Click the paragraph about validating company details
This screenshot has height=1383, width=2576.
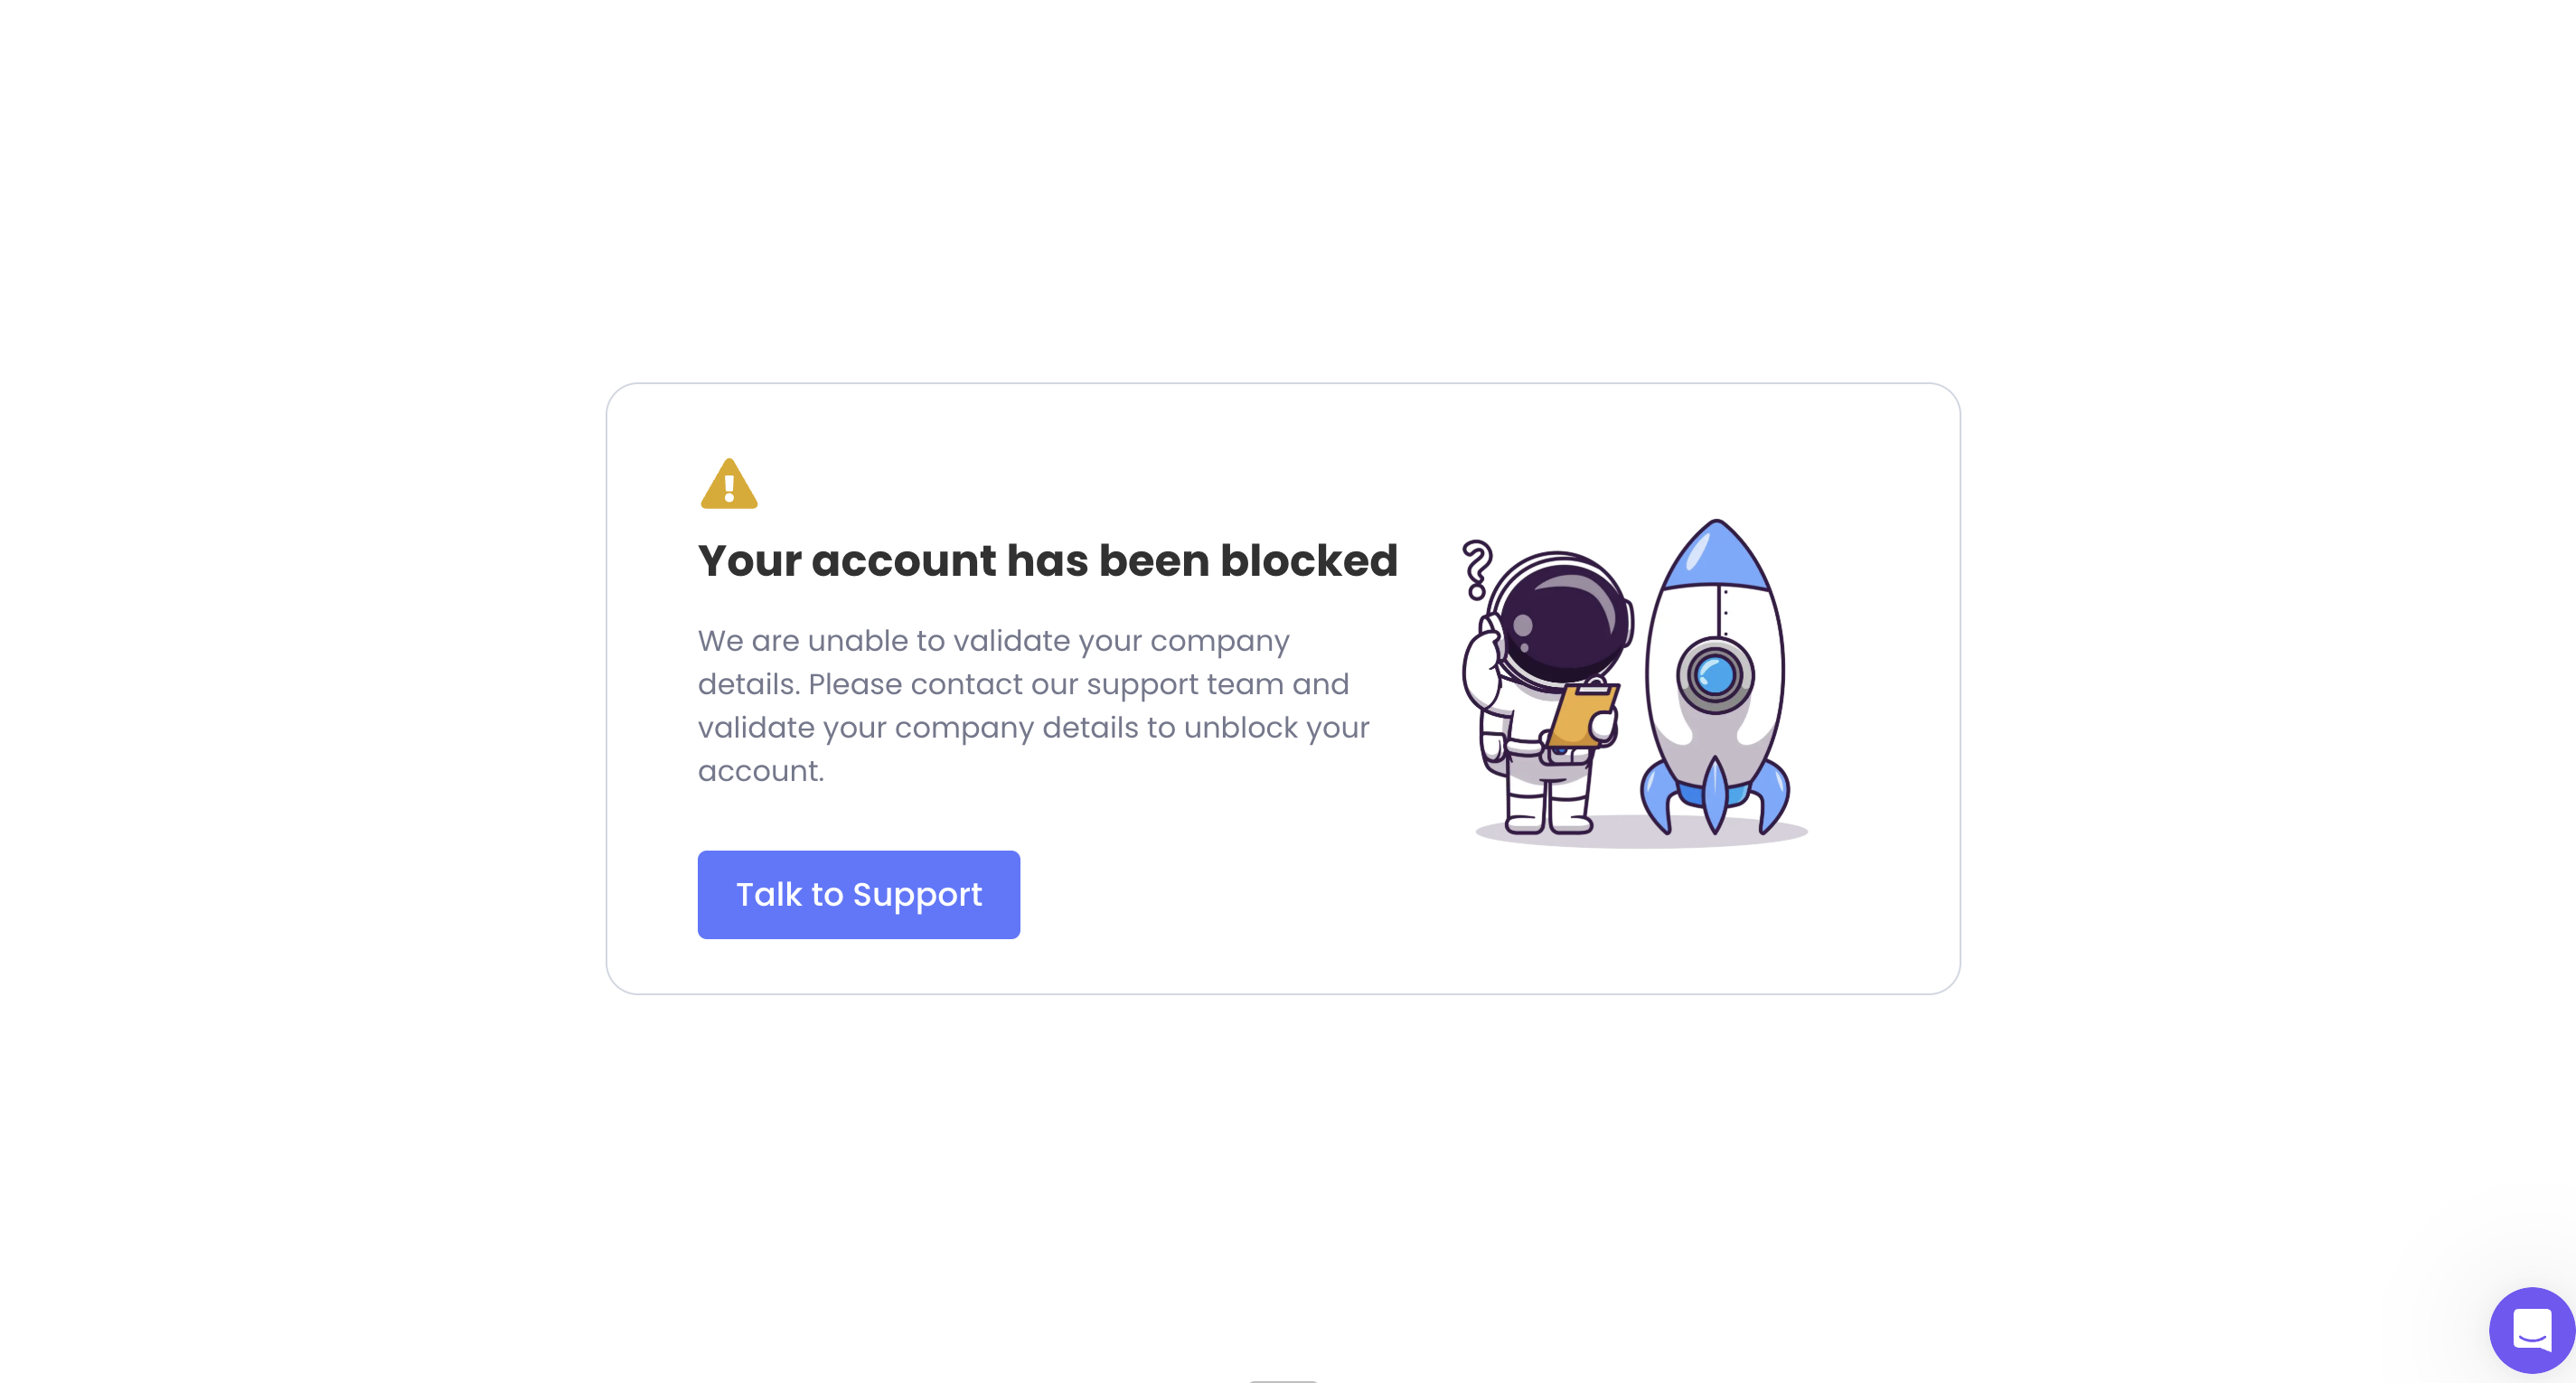[x=1033, y=705]
